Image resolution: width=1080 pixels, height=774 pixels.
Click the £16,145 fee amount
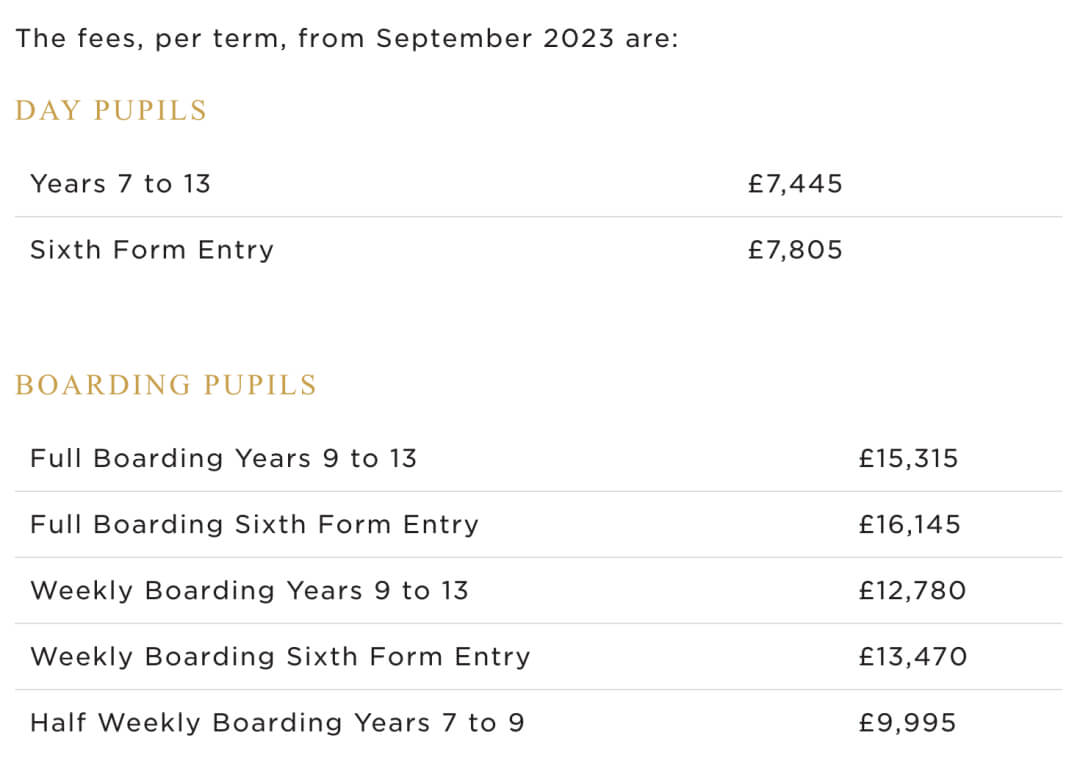(909, 525)
